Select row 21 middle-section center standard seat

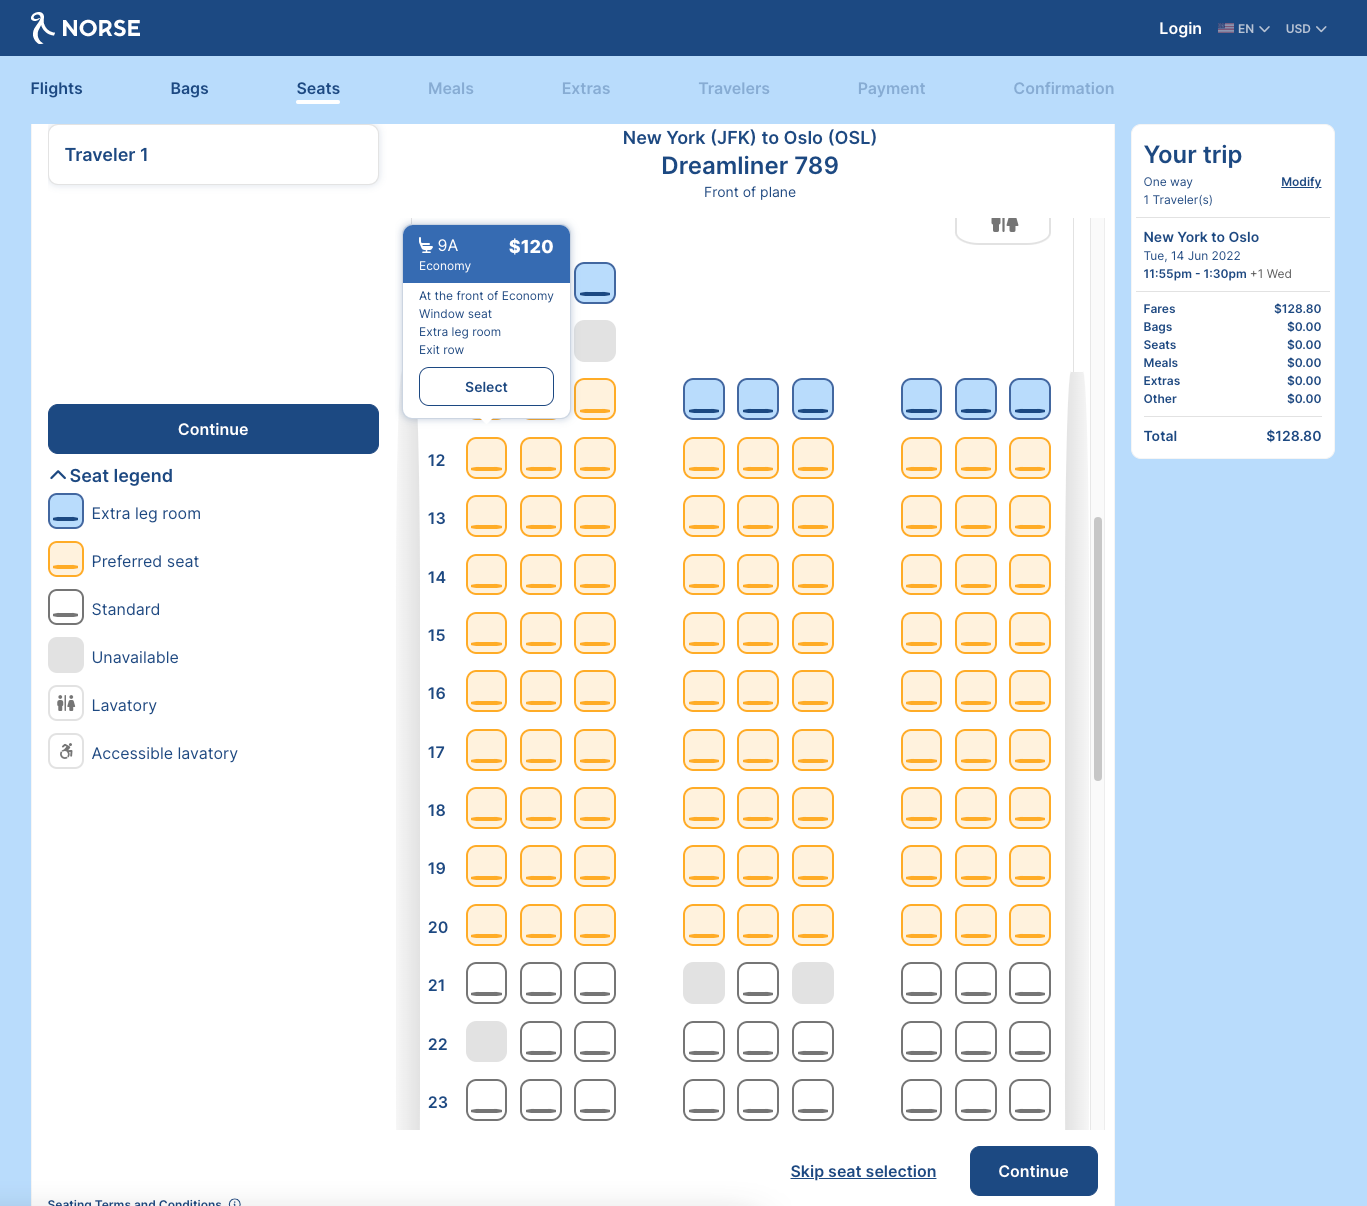758,983
